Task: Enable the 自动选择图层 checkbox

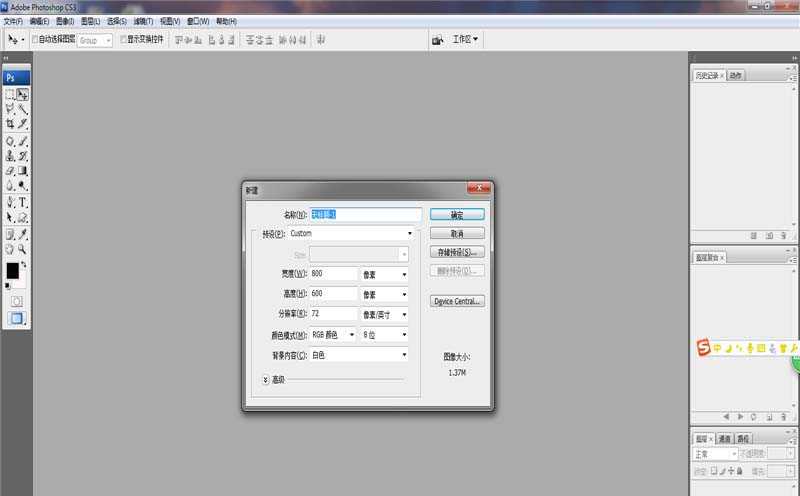Action: (x=35, y=40)
